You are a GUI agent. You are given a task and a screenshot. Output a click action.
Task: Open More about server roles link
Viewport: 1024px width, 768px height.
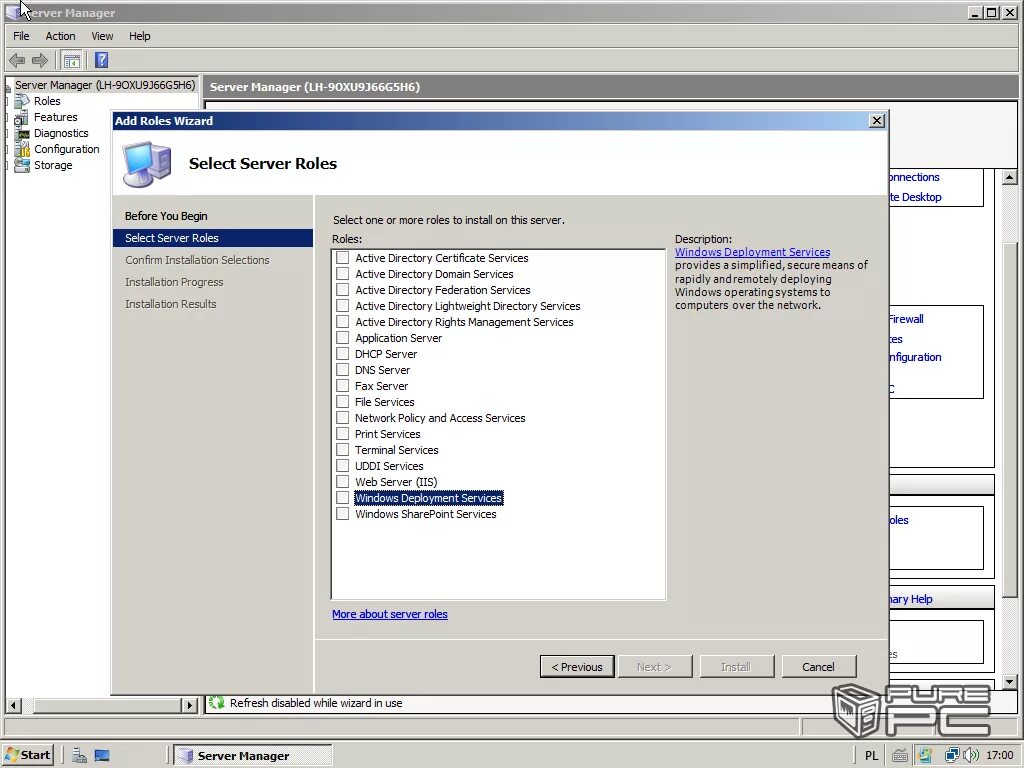(390, 614)
